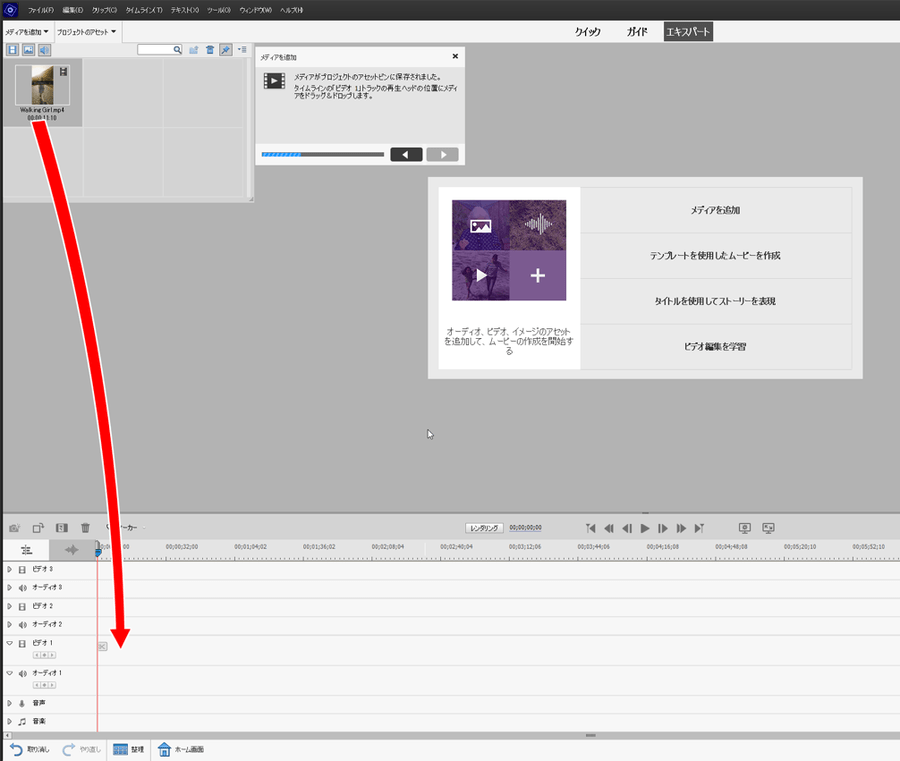
Task: Click タイトルを使用してストーリーを表現
Action: tap(715, 301)
